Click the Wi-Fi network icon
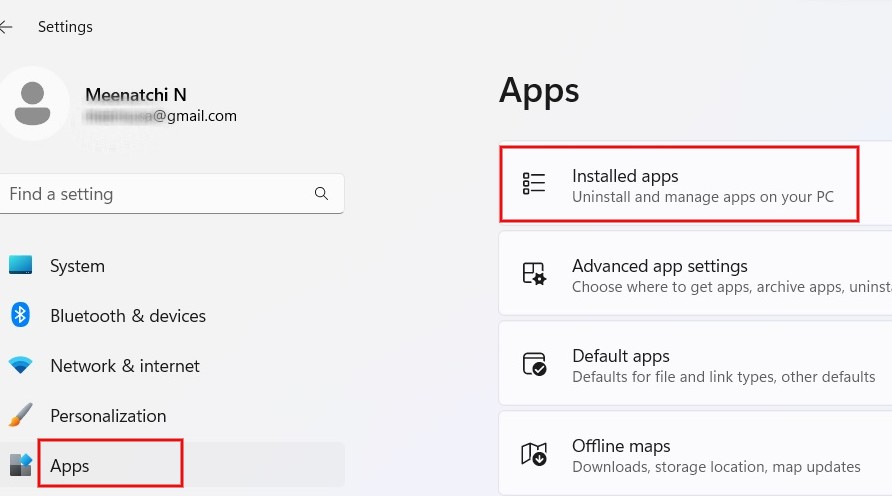 (20, 365)
